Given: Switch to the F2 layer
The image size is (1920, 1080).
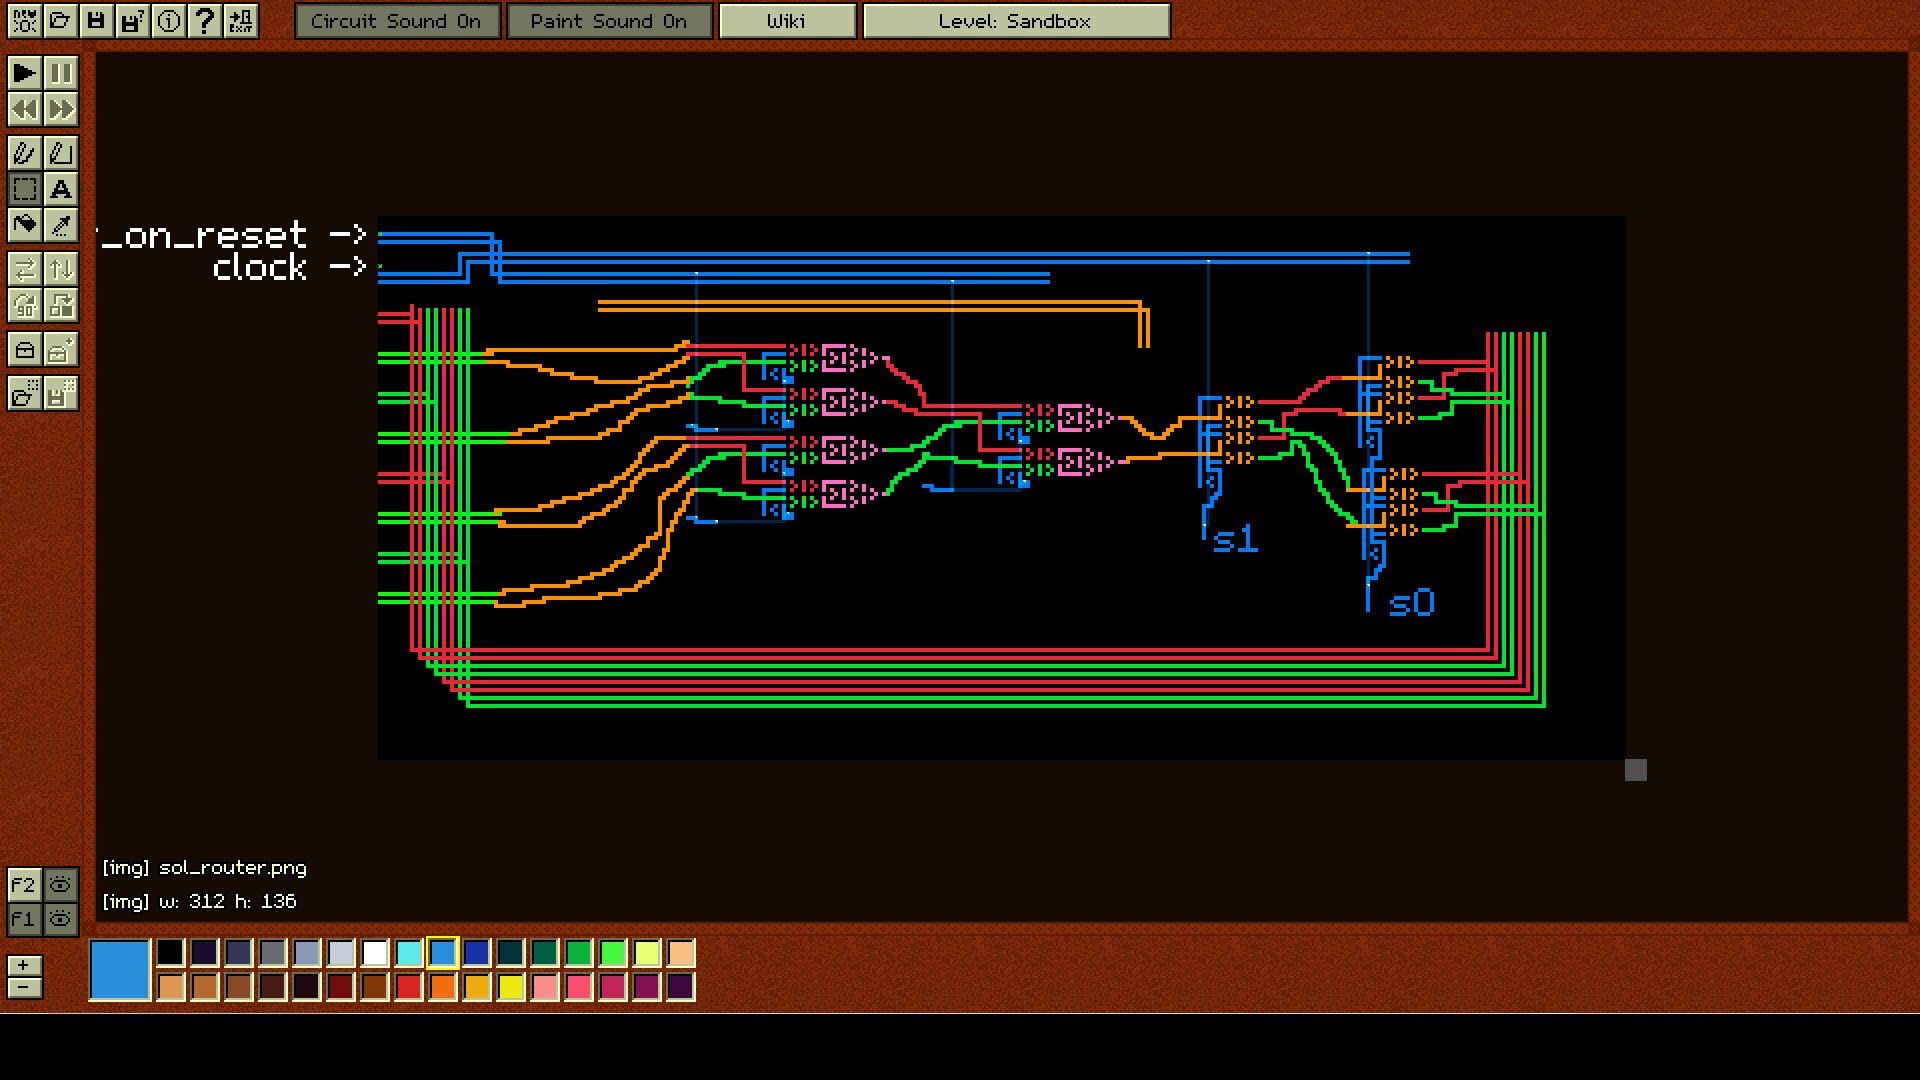Looking at the screenshot, I should 22,886.
